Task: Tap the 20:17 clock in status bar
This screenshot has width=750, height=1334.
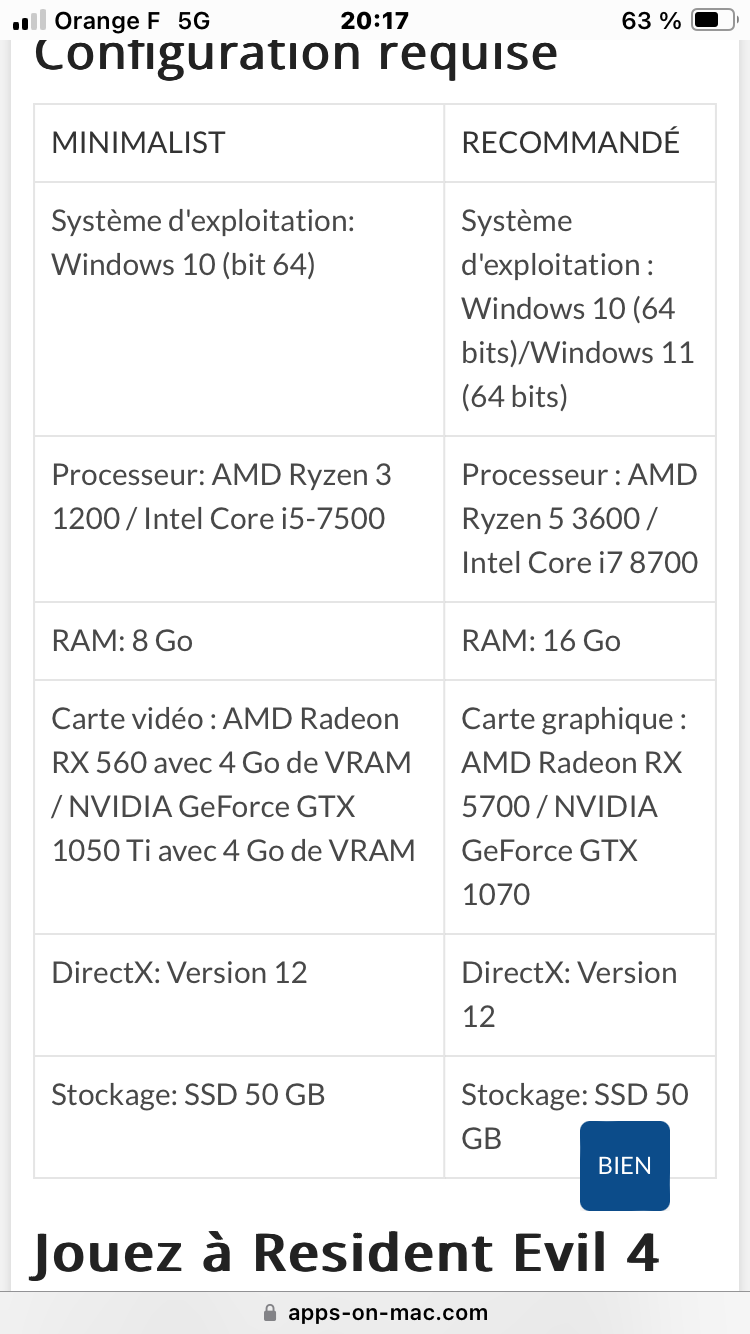Action: tap(375, 20)
